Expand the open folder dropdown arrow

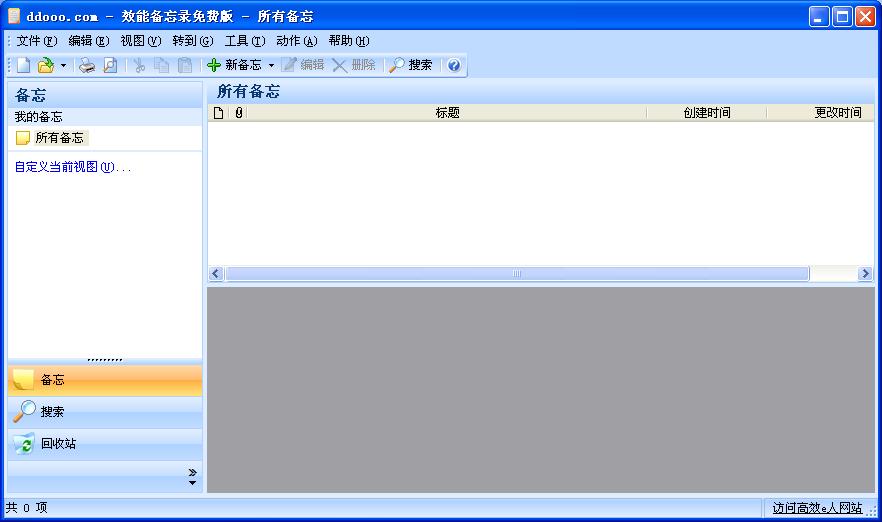63,65
